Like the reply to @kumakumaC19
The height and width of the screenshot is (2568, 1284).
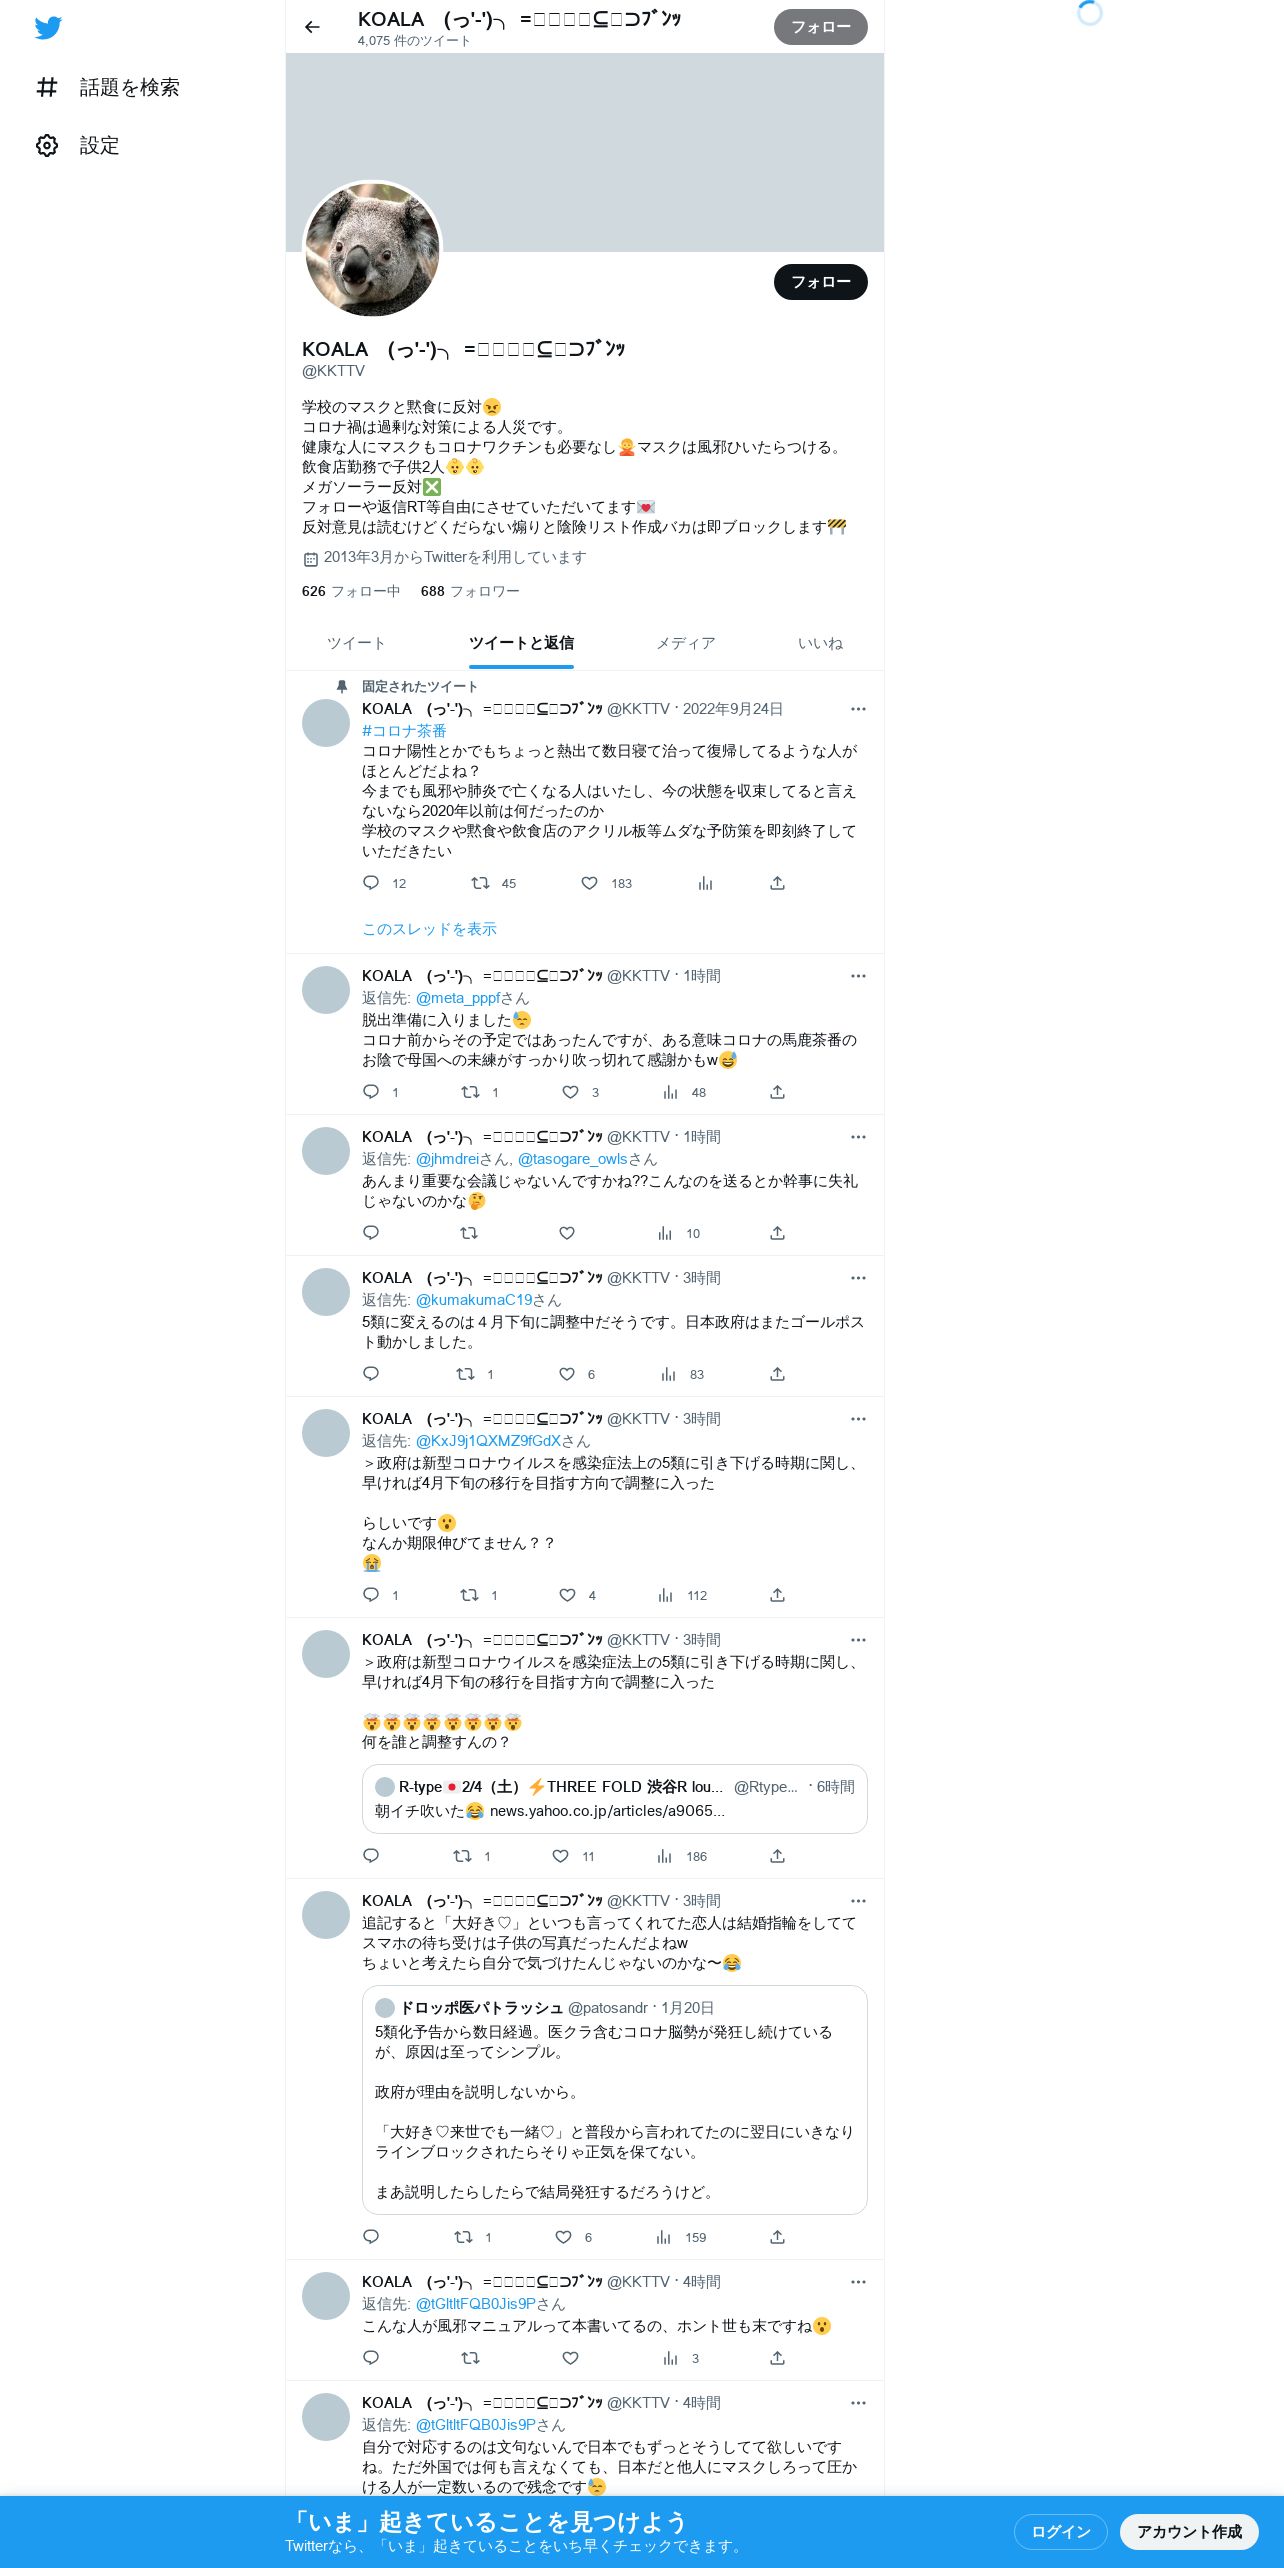(x=567, y=1374)
